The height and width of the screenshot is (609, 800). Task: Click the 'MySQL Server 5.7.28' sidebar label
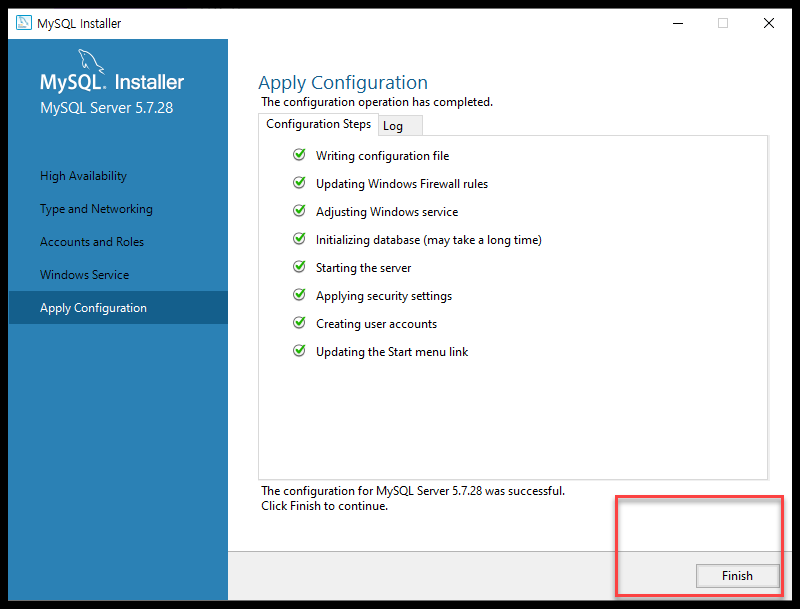[107, 108]
